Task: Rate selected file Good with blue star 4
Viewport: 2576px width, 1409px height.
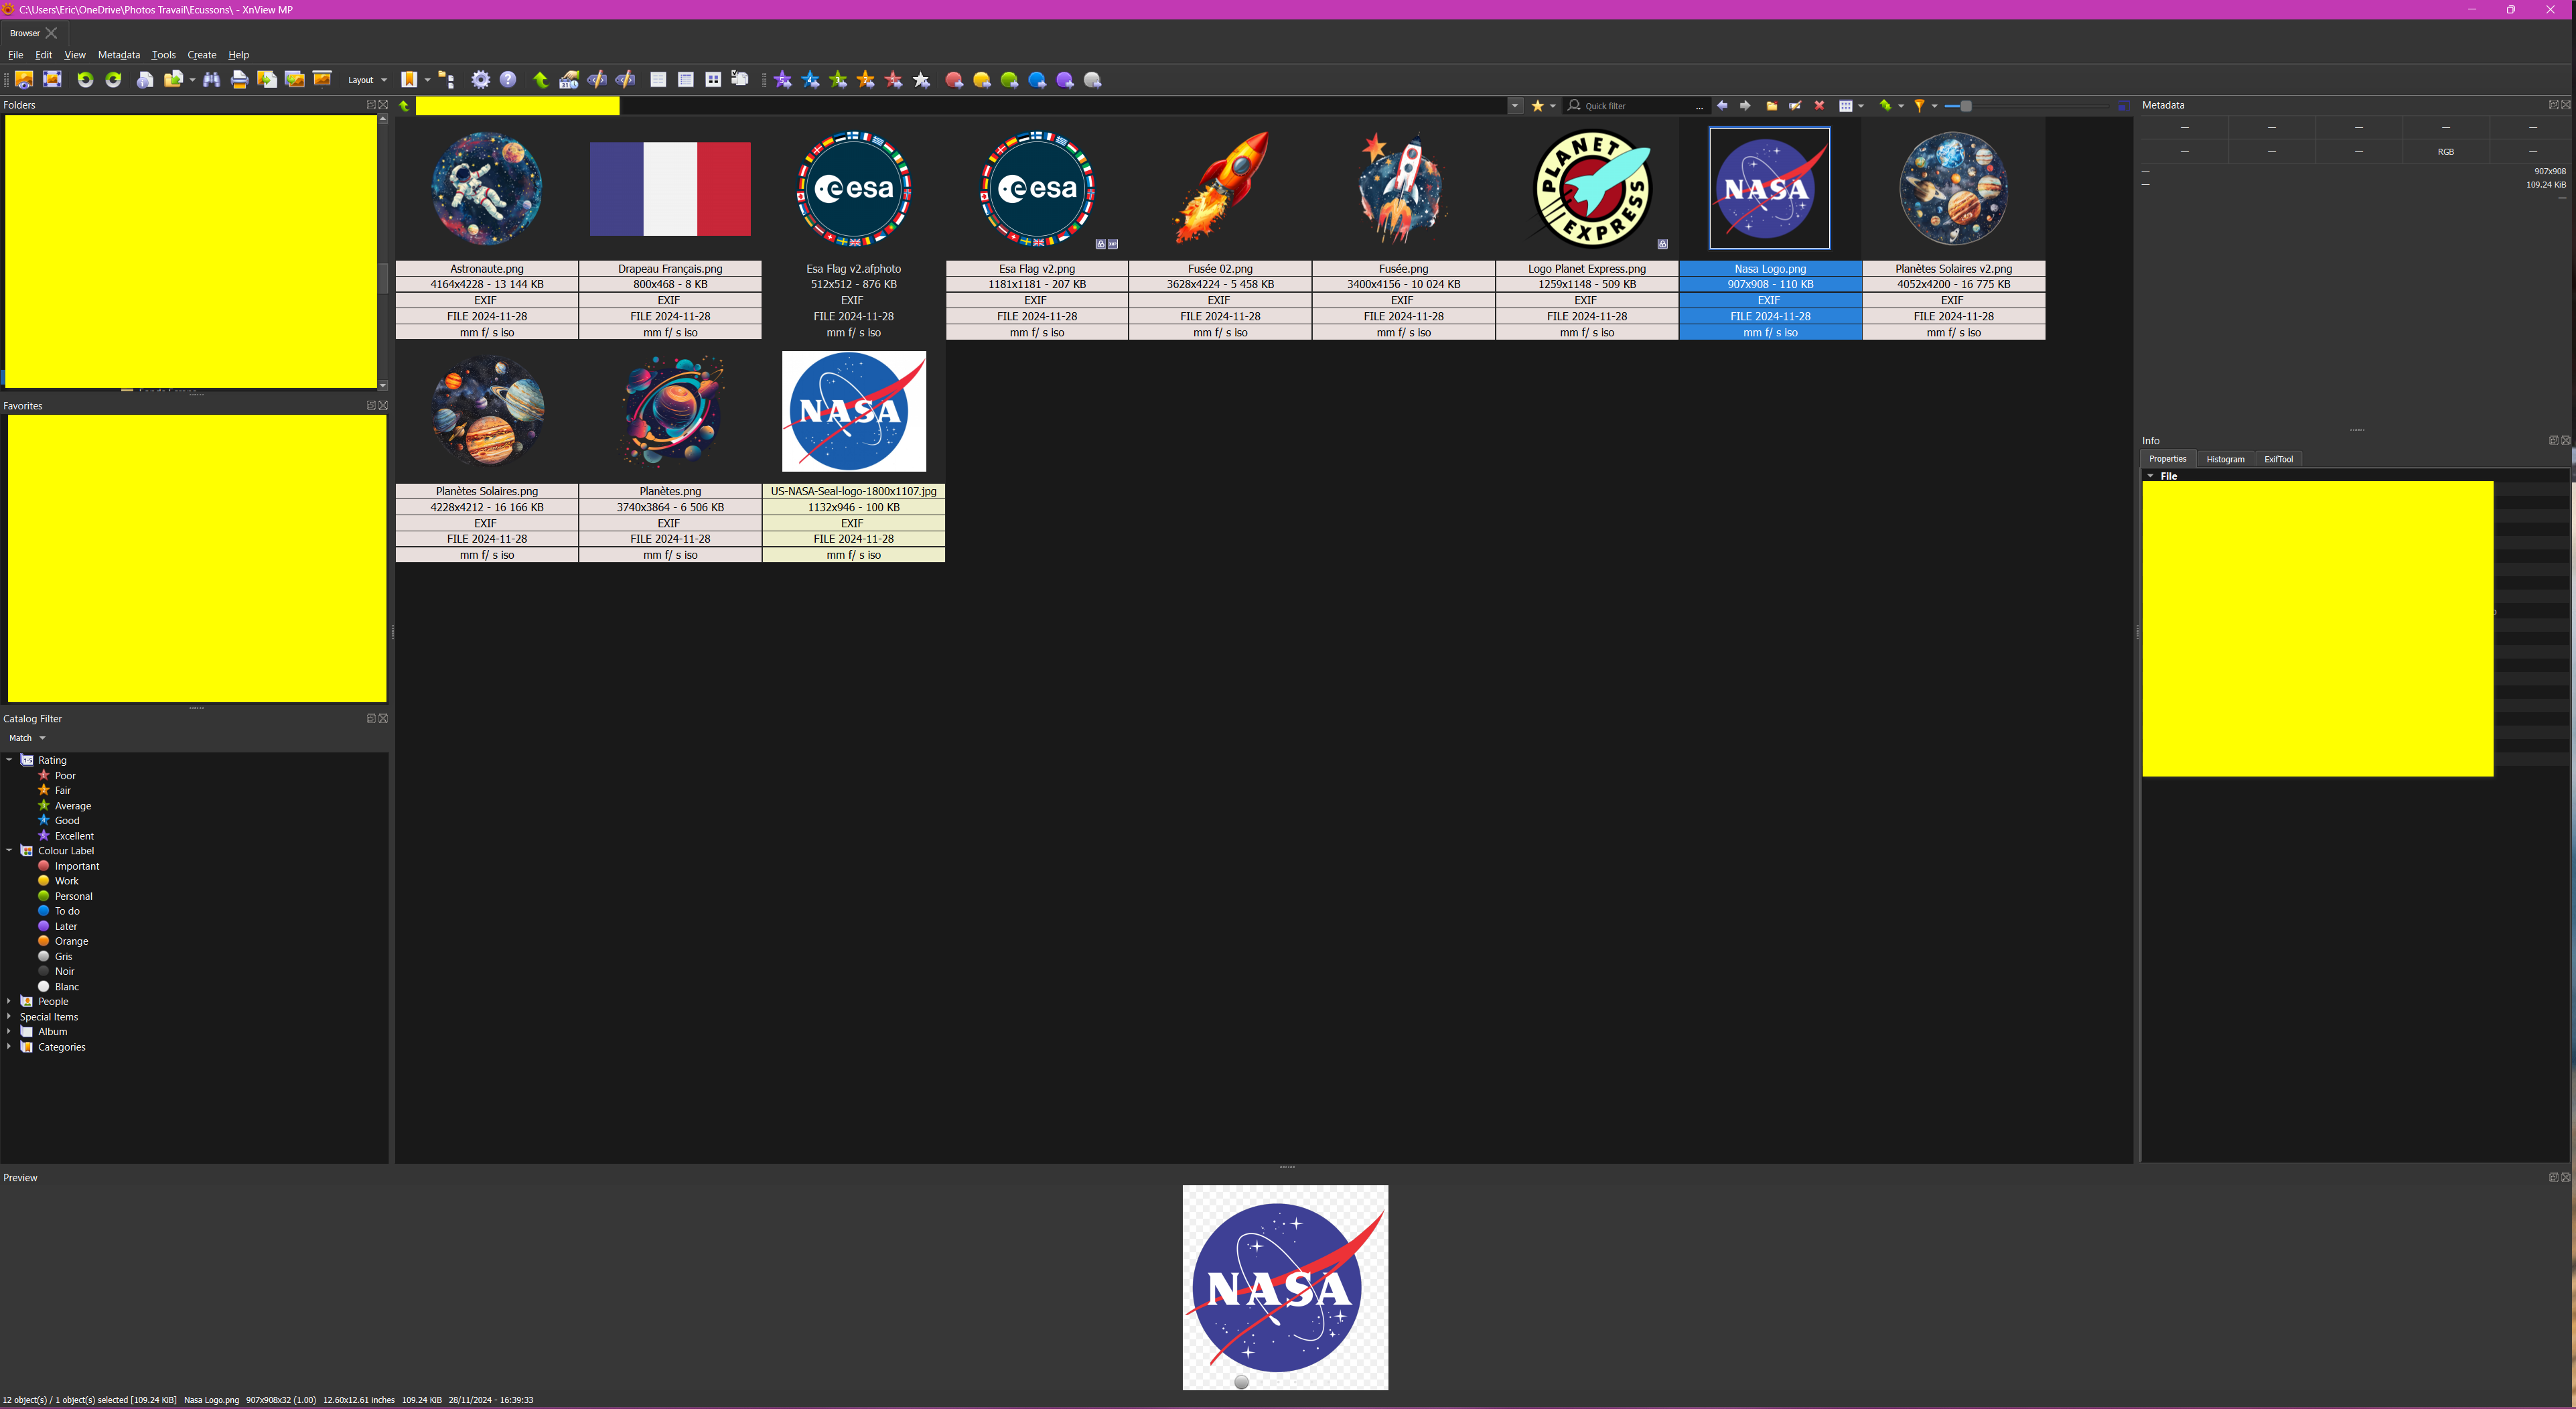Action: (x=811, y=80)
